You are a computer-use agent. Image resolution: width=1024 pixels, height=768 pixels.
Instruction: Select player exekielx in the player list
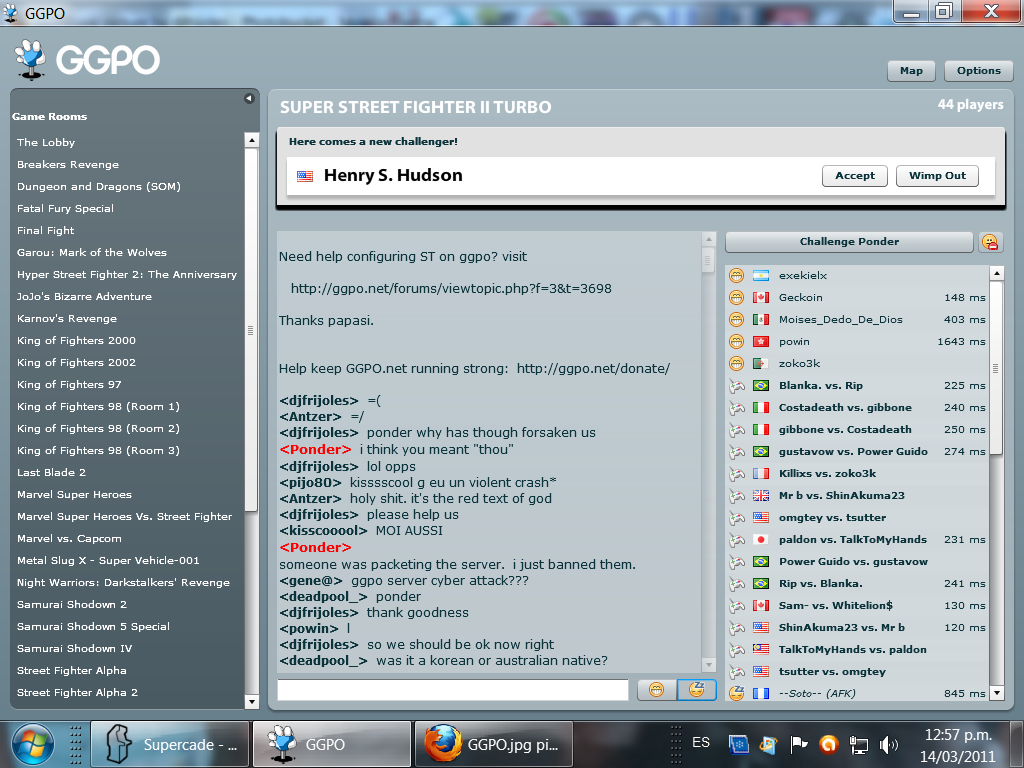click(x=857, y=276)
